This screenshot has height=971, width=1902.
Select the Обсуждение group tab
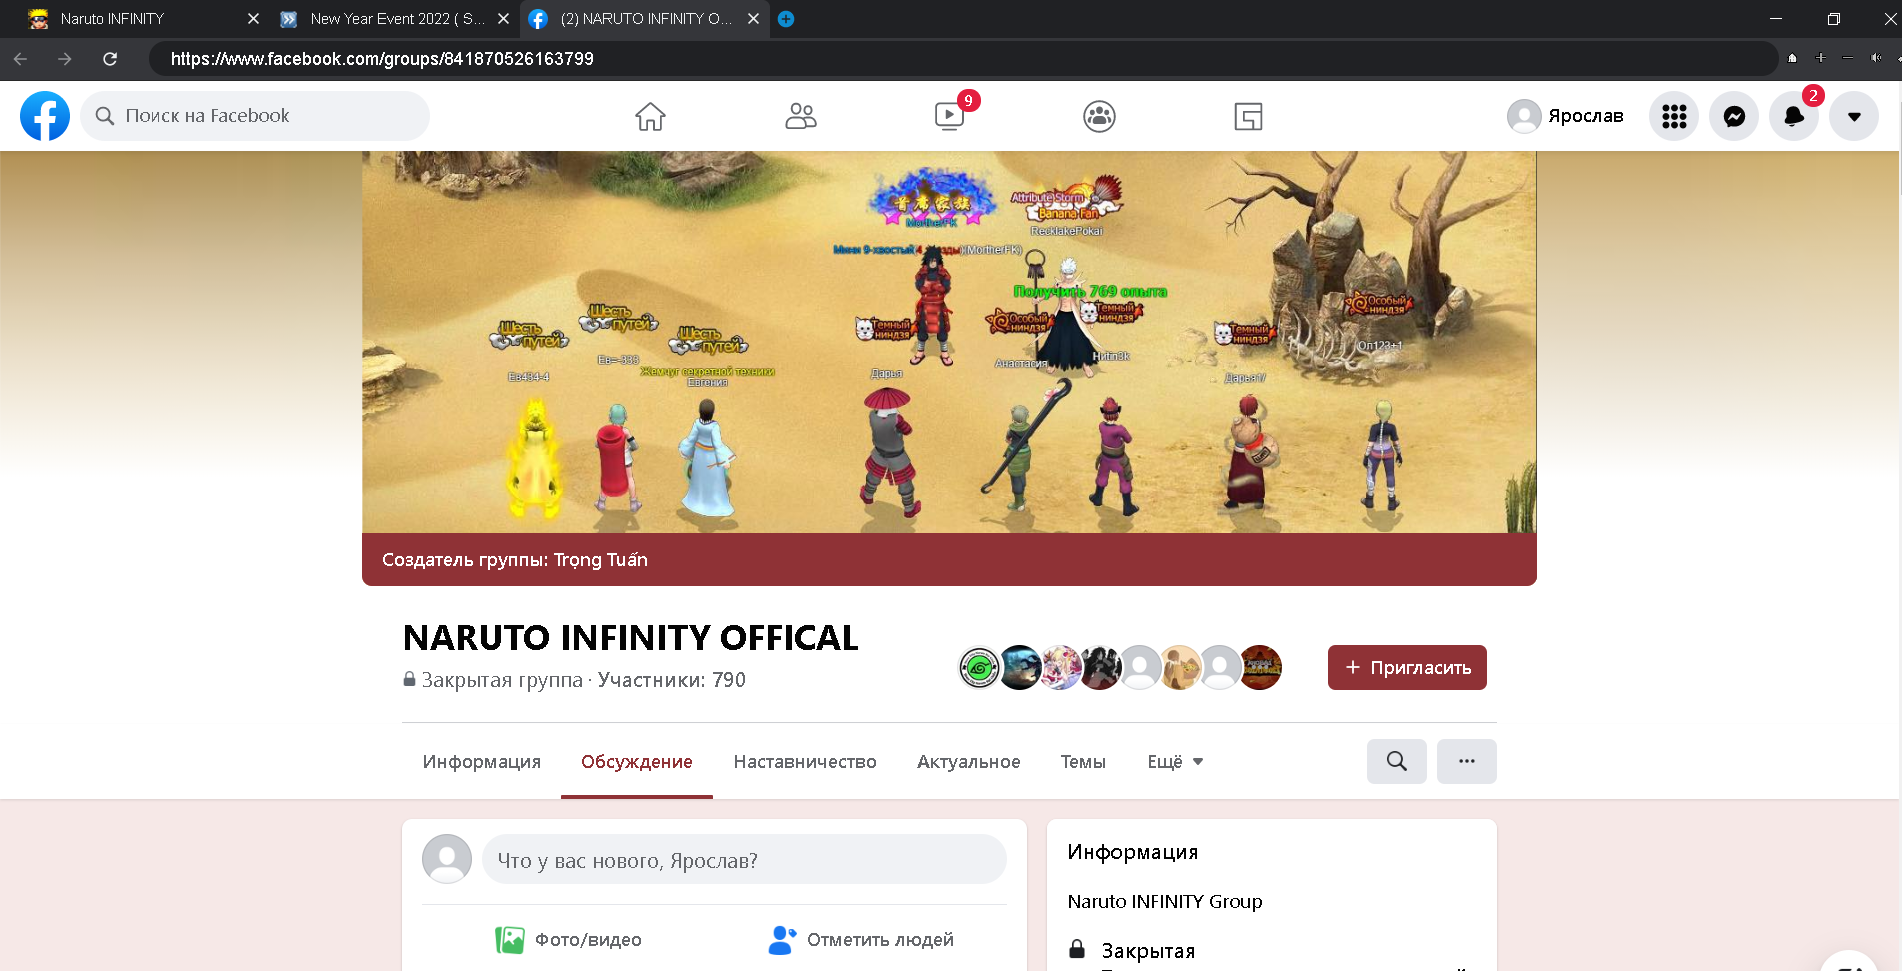(x=637, y=762)
